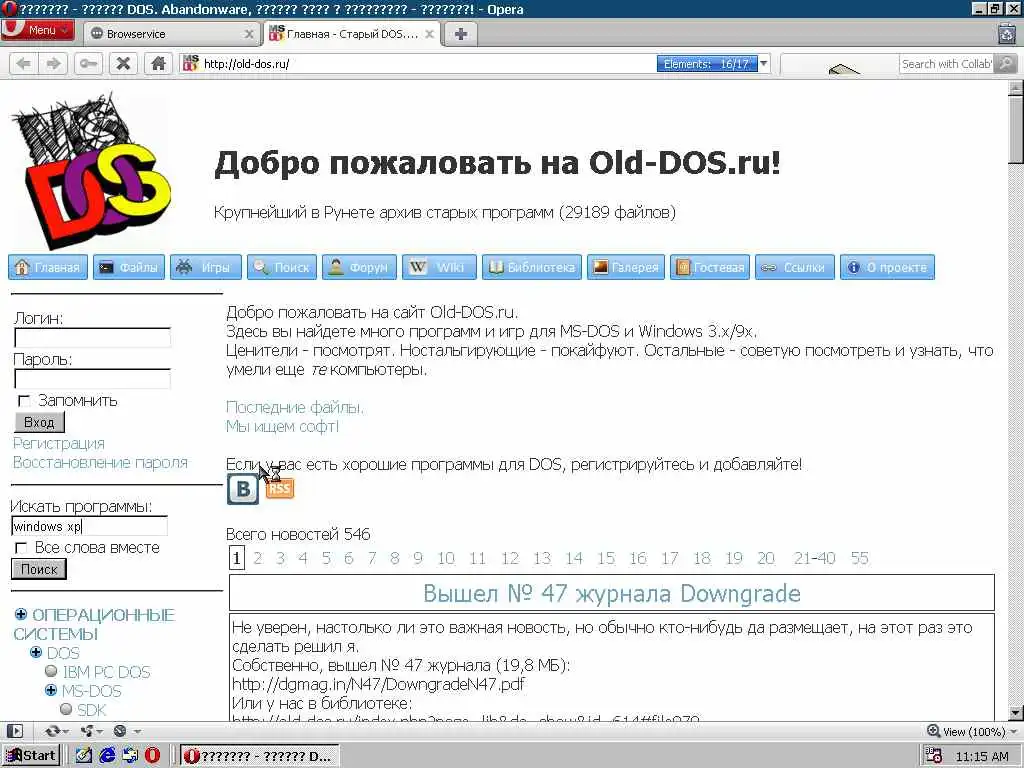Go to the browser home page icon
Image resolution: width=1024 pixels, height=768 pixels.
coord(158,63)
